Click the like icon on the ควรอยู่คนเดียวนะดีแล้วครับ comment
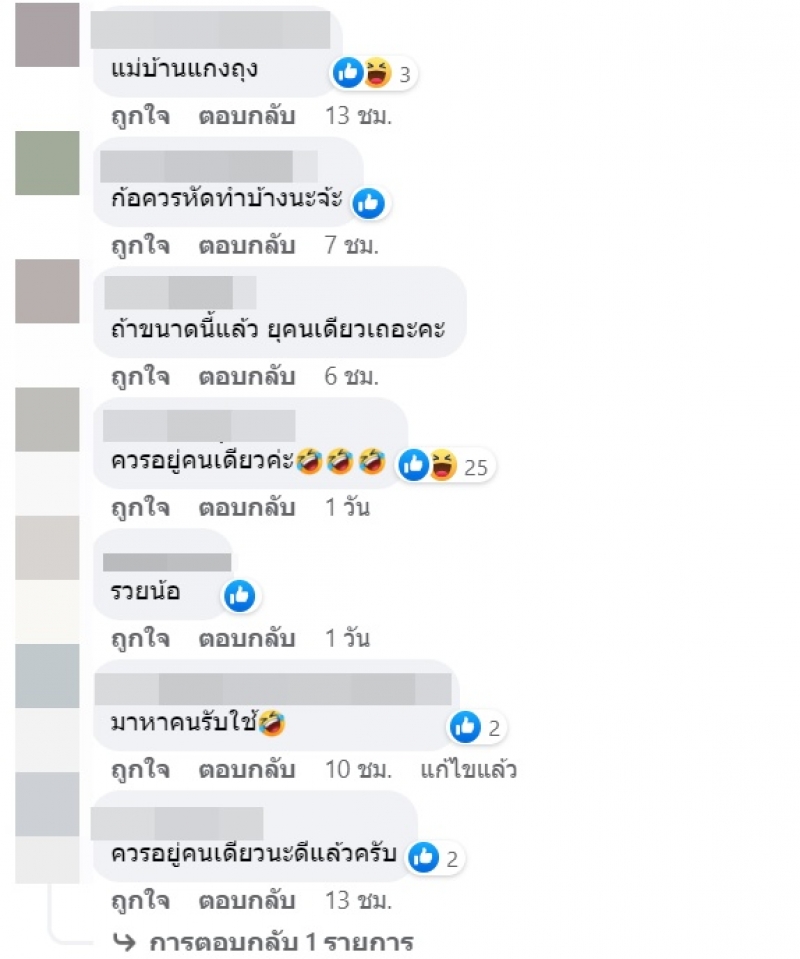The image size is (800, 959). click(423, 857)
